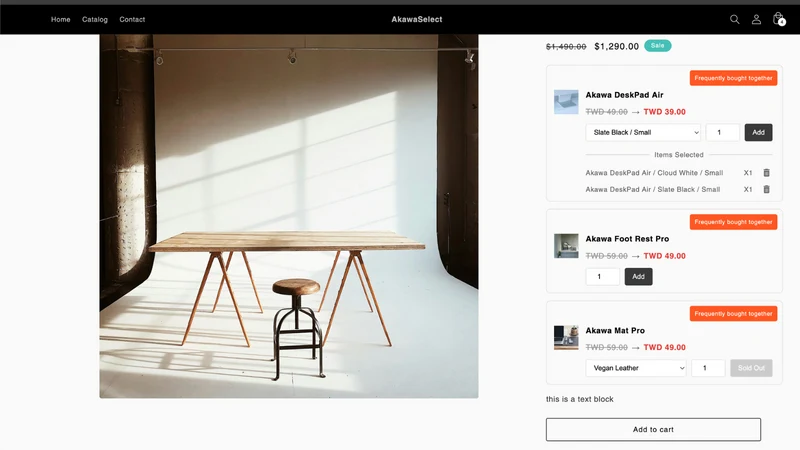Click the struck-through $1,490.00 price
This screenshot has width=800, height=450.
pyautogui.click(x=566, y=46)
